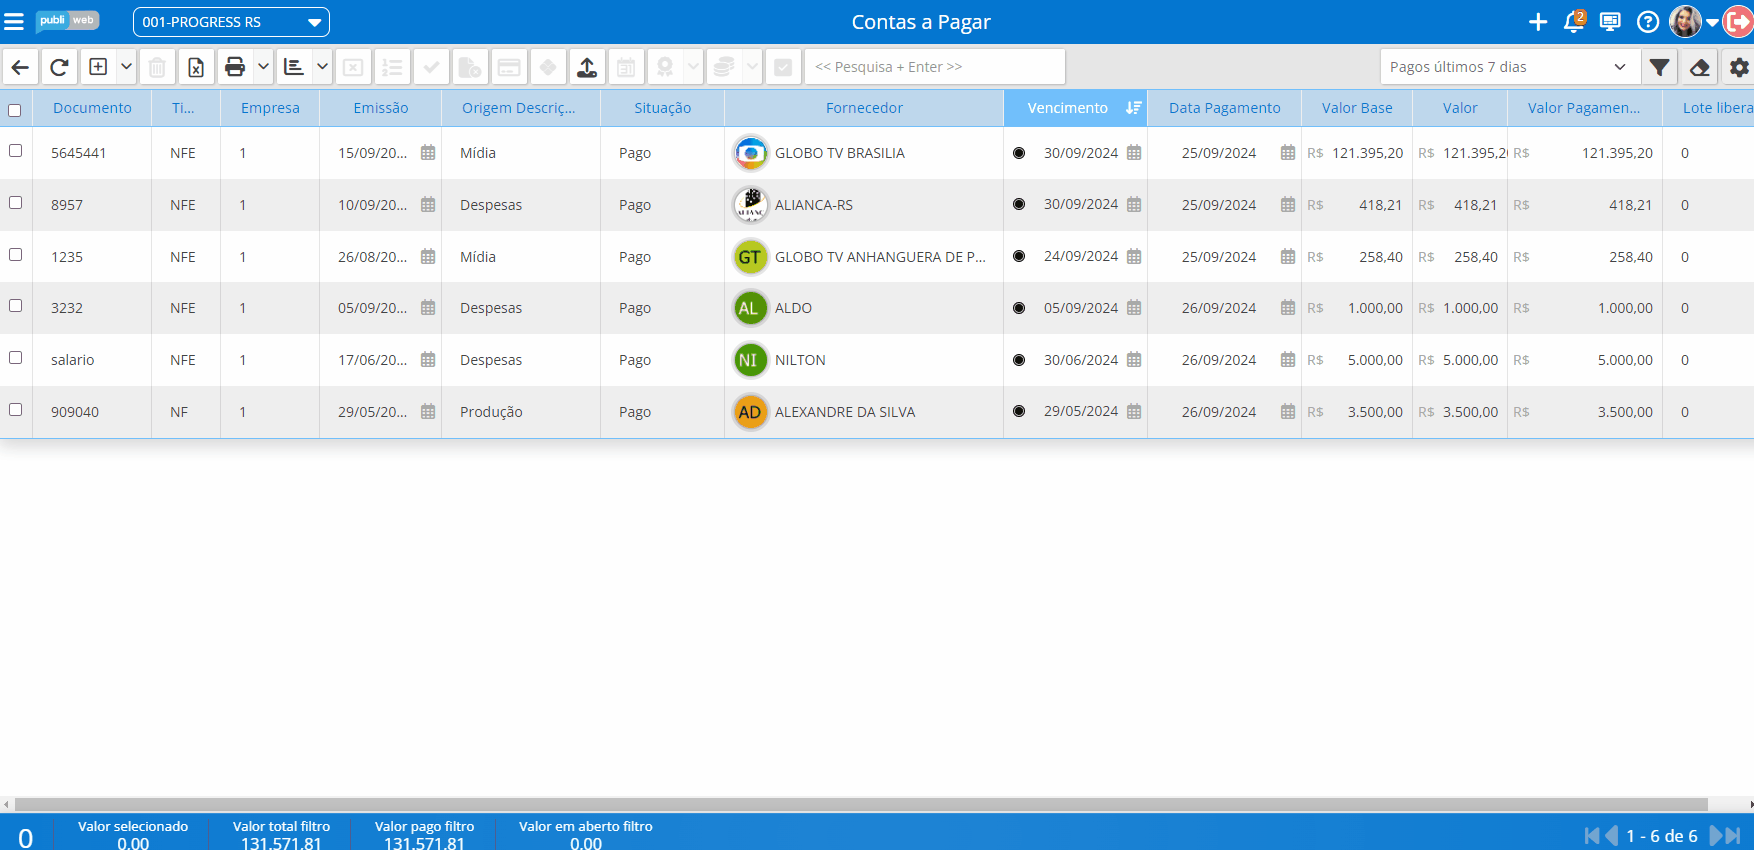1754x850 pixels.
Task: Open the 001-PROGRESS RS company dropdown
Action: click(x=231, y=22)
